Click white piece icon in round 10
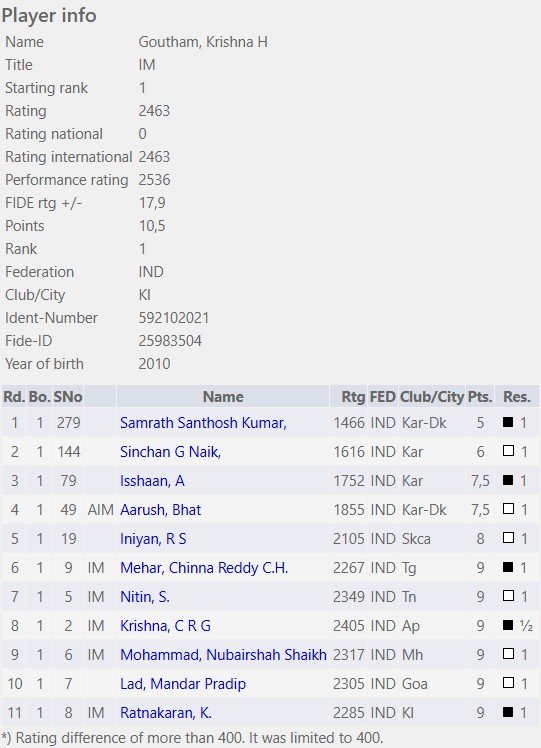Viewport: 541px width, 748px height. click(x=508, y=683)
